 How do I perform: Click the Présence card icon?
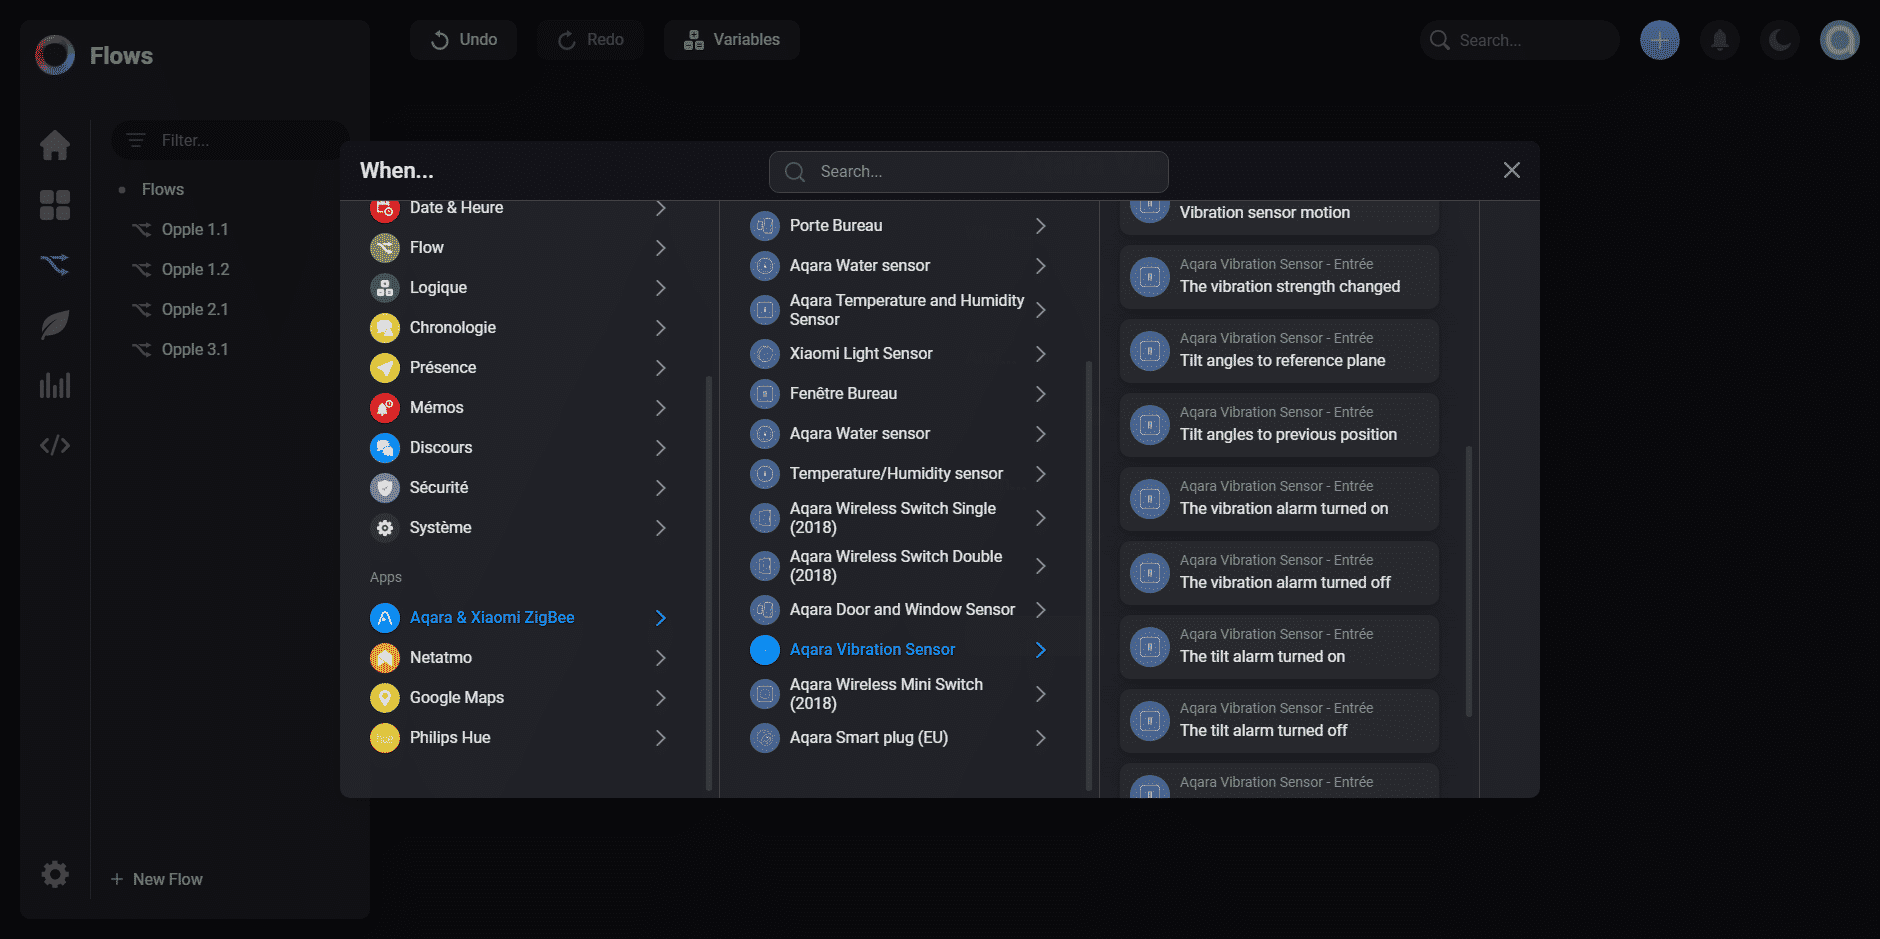point(385,368)
